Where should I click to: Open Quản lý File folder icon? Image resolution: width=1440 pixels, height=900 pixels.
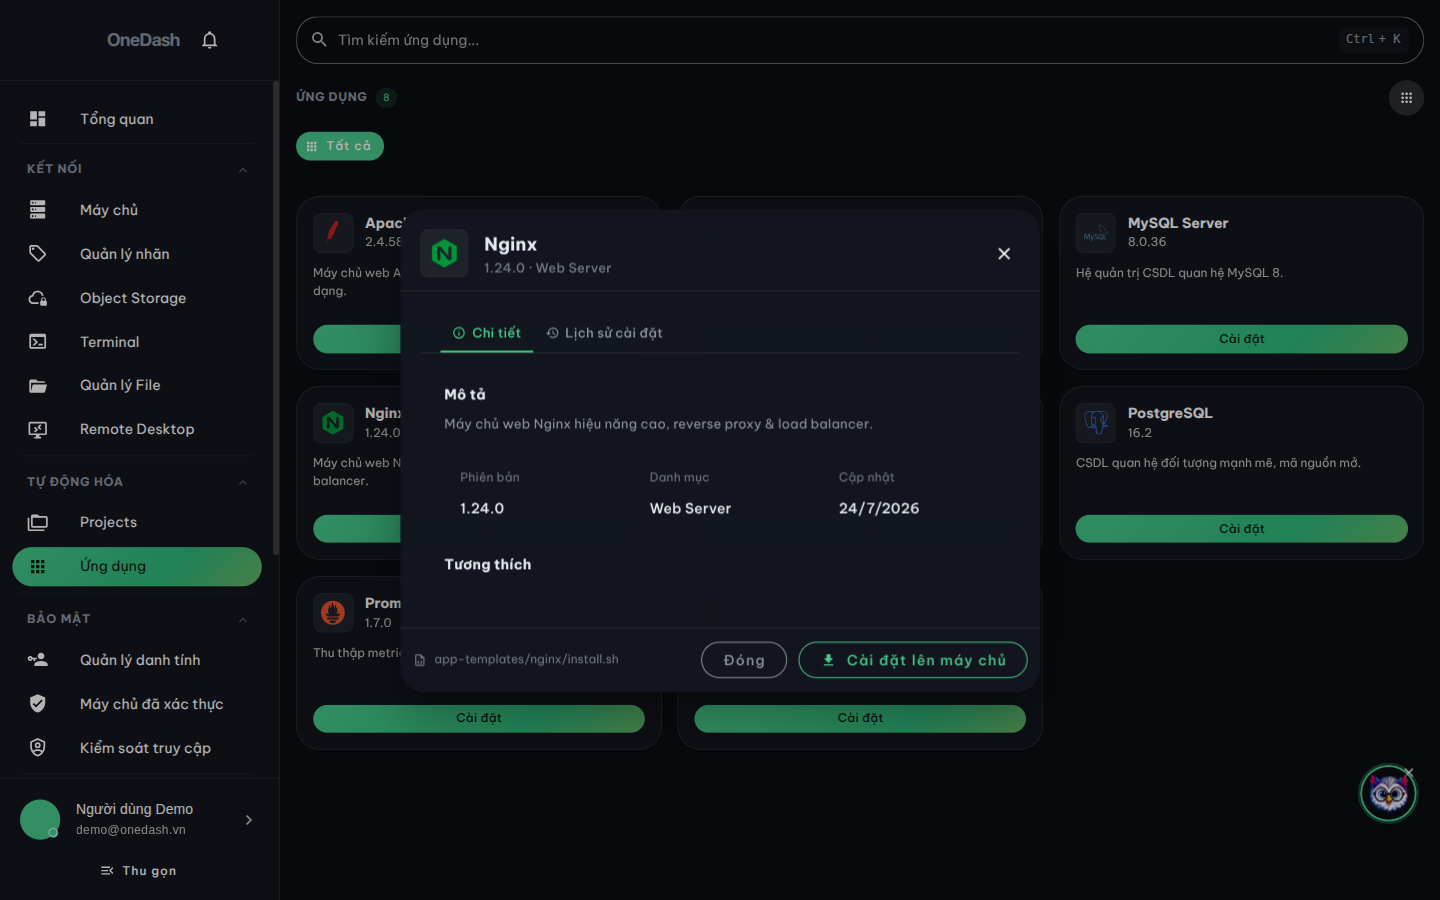(38, 385)
